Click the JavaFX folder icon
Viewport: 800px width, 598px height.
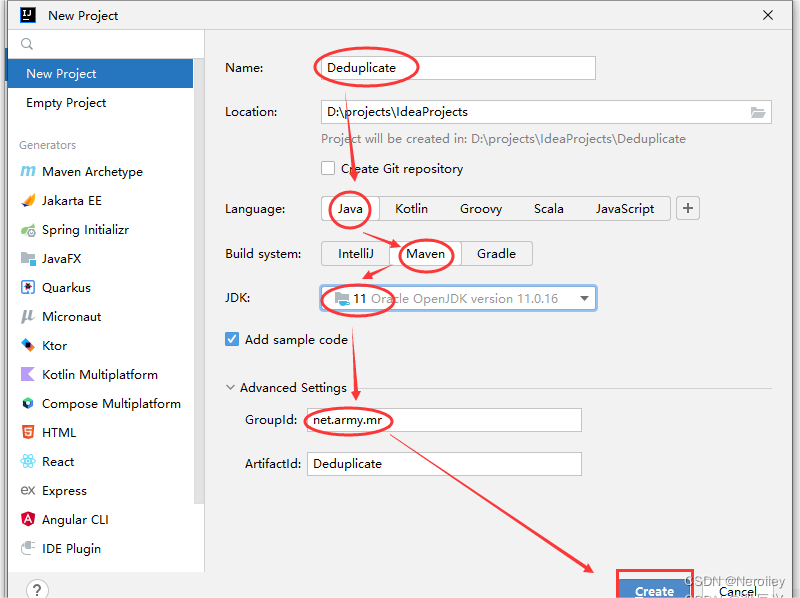point(28,258)
